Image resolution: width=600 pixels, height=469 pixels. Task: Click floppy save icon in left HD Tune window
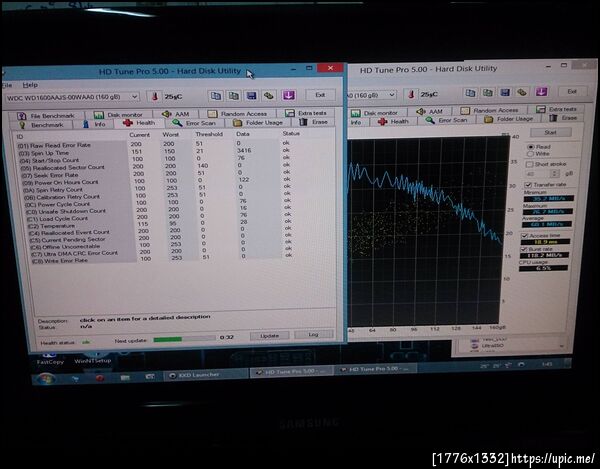pos(251,96)
